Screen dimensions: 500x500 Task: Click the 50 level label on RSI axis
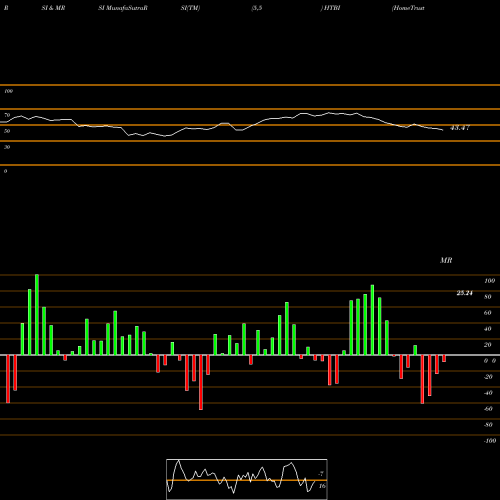click(x=7, y=131)
